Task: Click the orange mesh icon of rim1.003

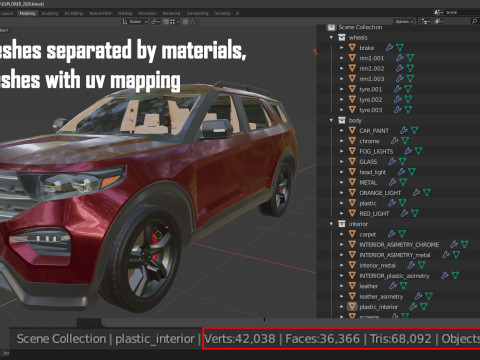Action: (352, 79)
